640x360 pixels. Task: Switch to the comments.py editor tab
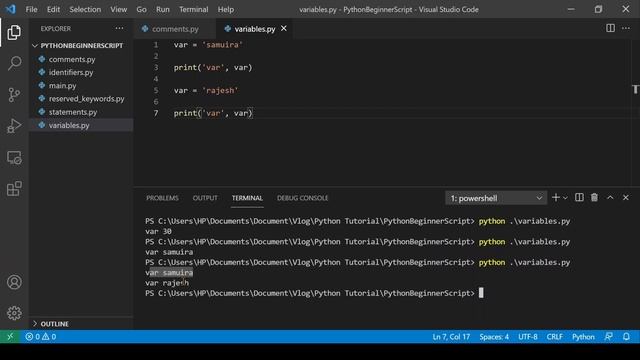[175, 29]
